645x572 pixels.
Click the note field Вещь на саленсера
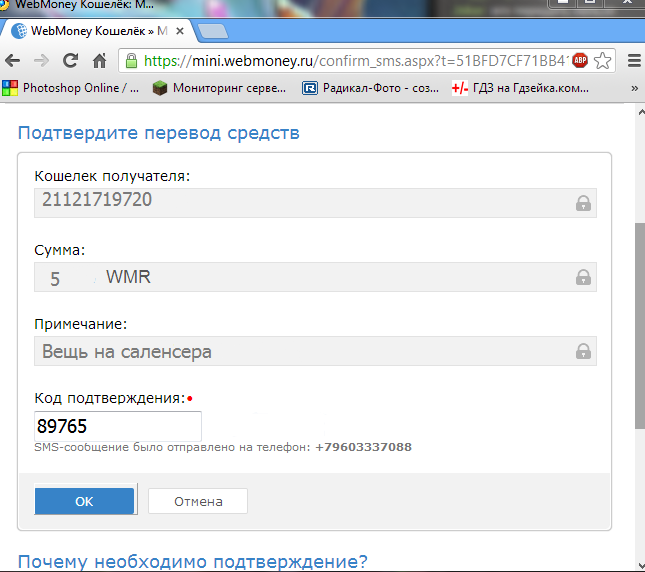pyautogui.click(x=315, y=351)
